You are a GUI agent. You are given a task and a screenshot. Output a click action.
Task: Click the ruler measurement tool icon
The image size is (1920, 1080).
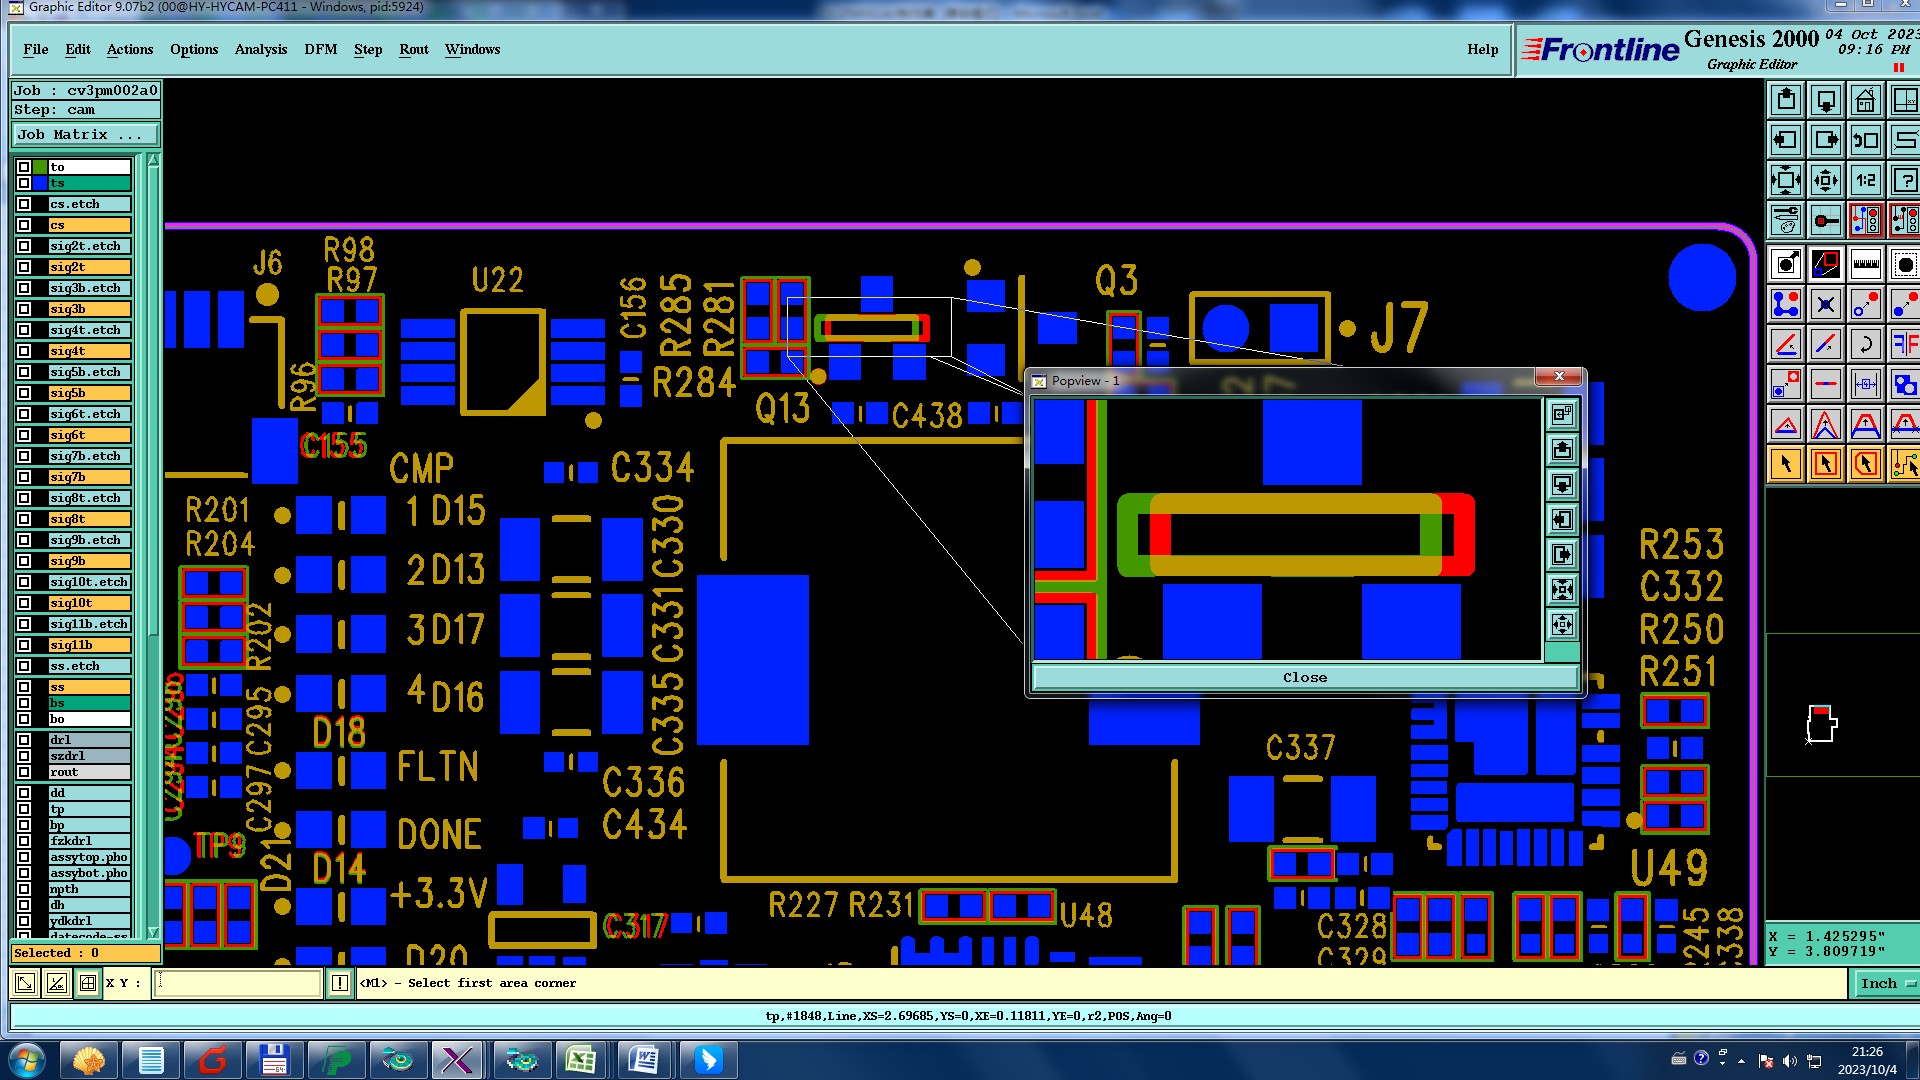pos(1865,265)
